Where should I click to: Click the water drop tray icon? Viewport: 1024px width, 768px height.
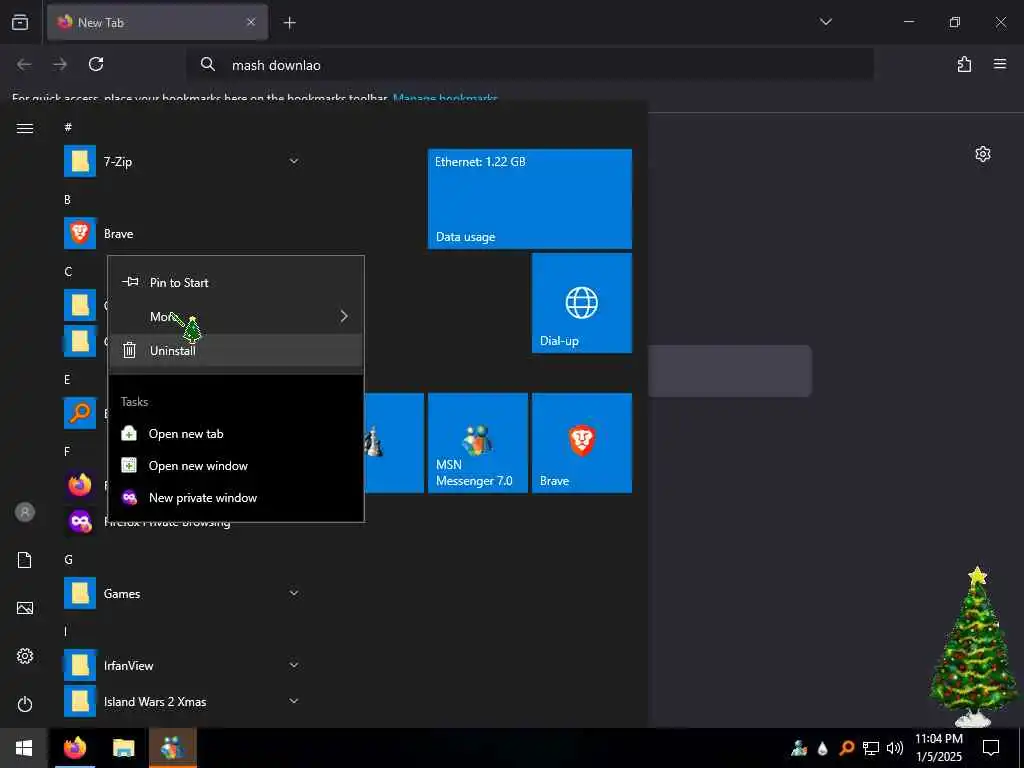[823, 748]
